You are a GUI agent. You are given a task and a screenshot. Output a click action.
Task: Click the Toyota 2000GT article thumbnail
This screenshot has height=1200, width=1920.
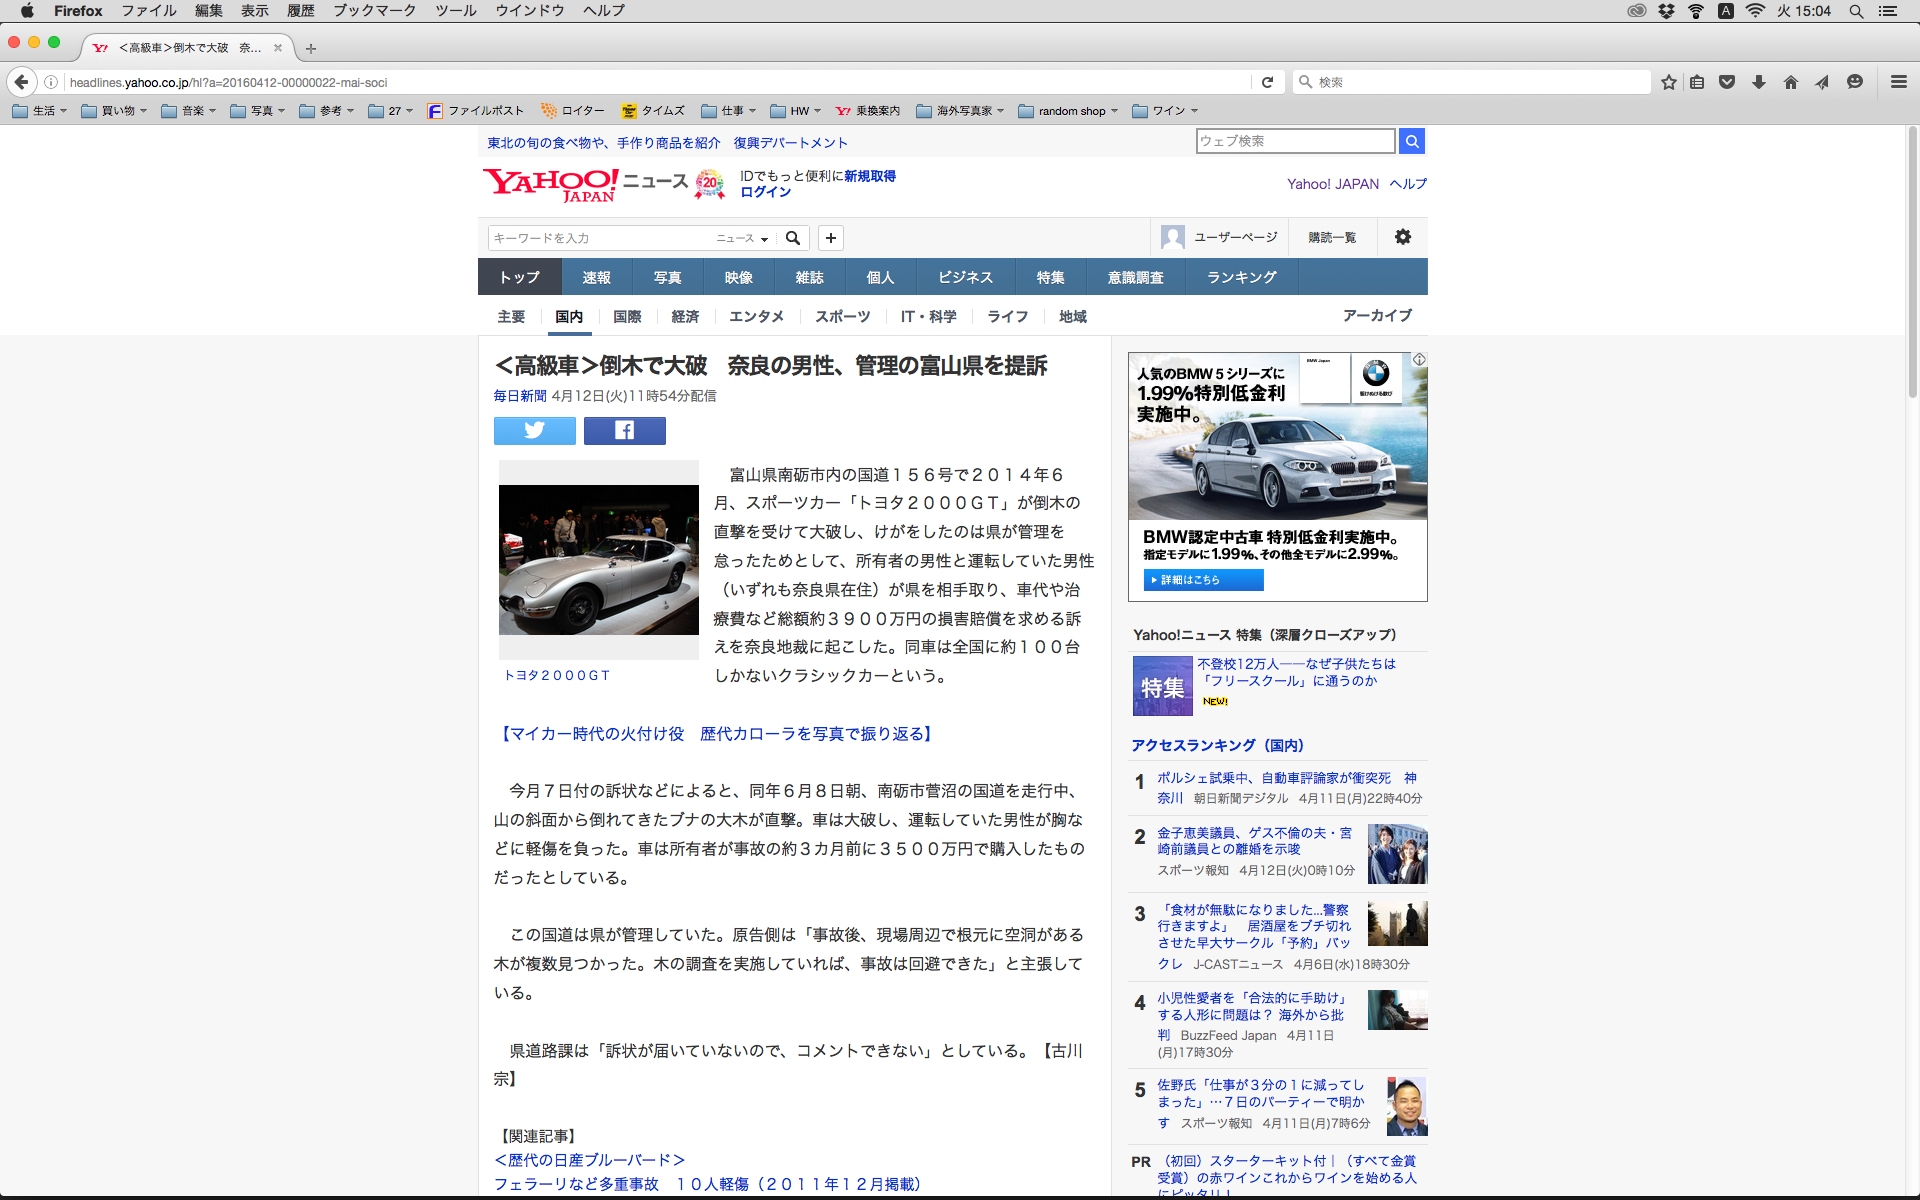tap(598, 560)
